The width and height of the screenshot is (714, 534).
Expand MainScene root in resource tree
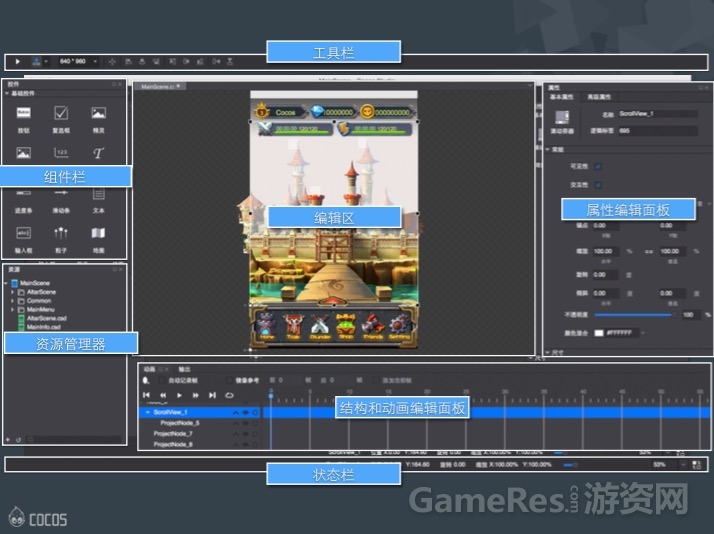(x=6, y=283)
